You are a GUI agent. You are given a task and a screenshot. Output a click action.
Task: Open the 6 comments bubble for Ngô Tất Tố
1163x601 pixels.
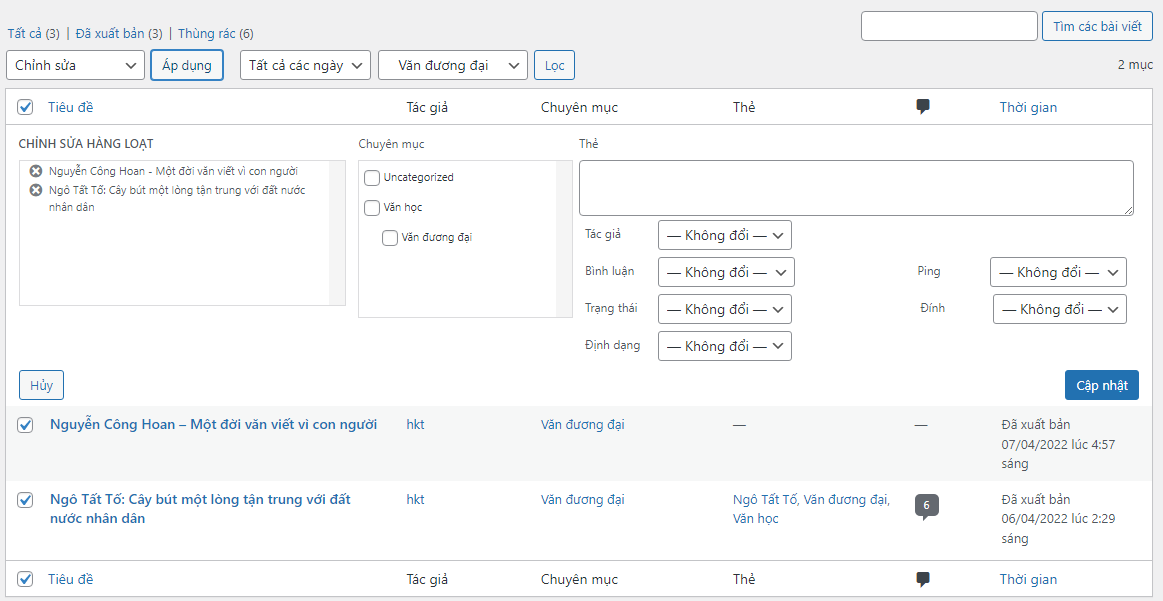click(x=926, y=506)
